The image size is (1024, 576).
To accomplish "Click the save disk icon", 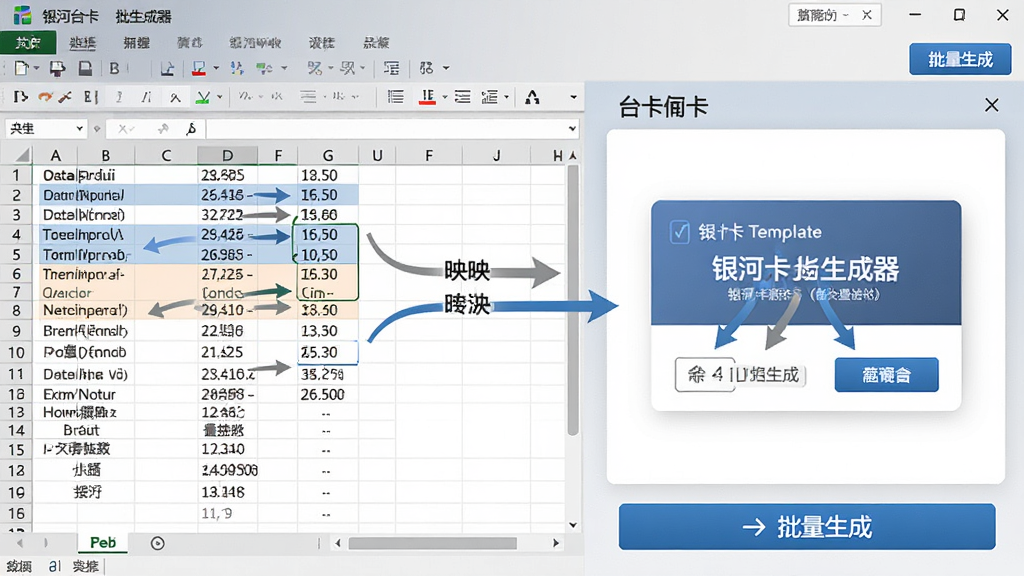I will coord(85,68).
